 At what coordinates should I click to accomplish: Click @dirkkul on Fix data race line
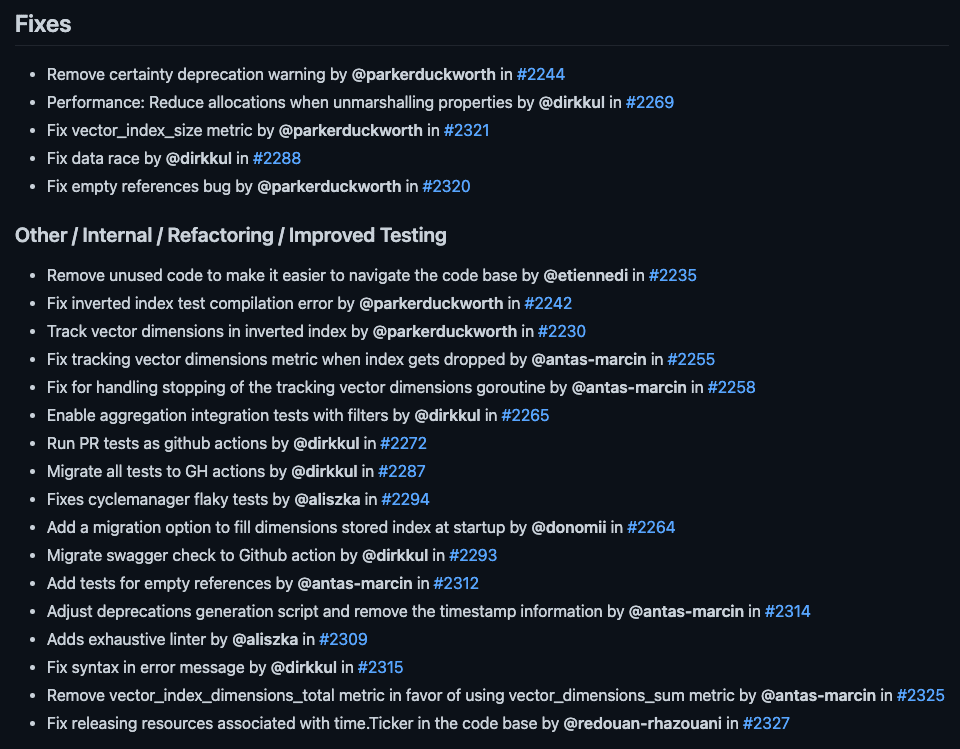pyautogui.click(x=199, y=158)
